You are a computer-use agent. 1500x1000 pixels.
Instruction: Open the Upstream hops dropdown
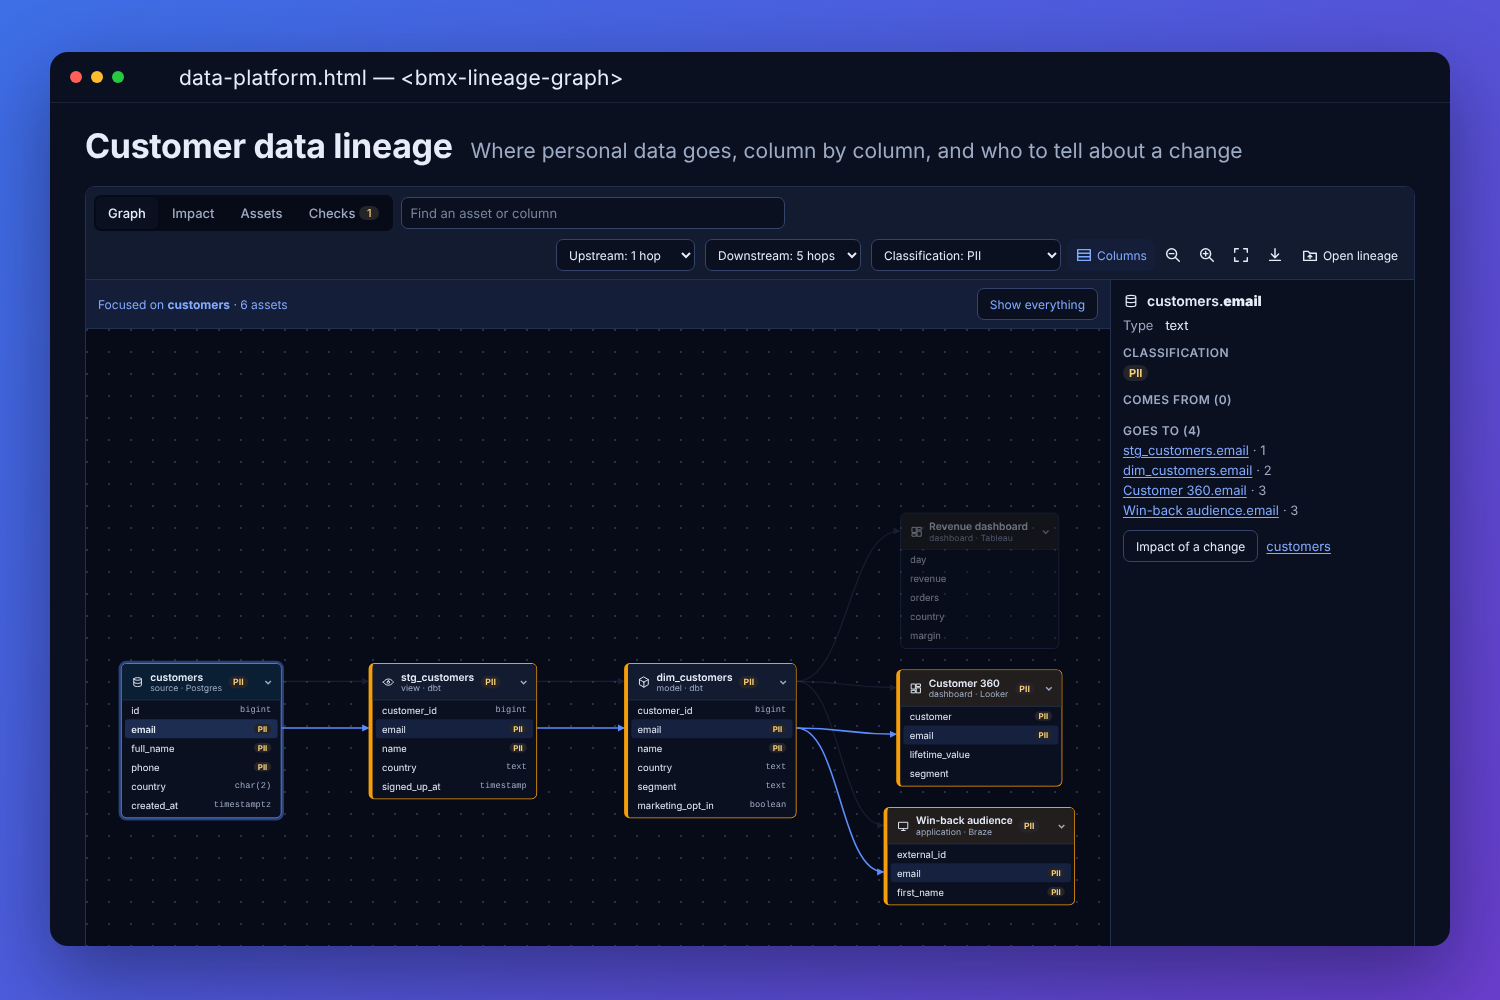tap(626, 255)
